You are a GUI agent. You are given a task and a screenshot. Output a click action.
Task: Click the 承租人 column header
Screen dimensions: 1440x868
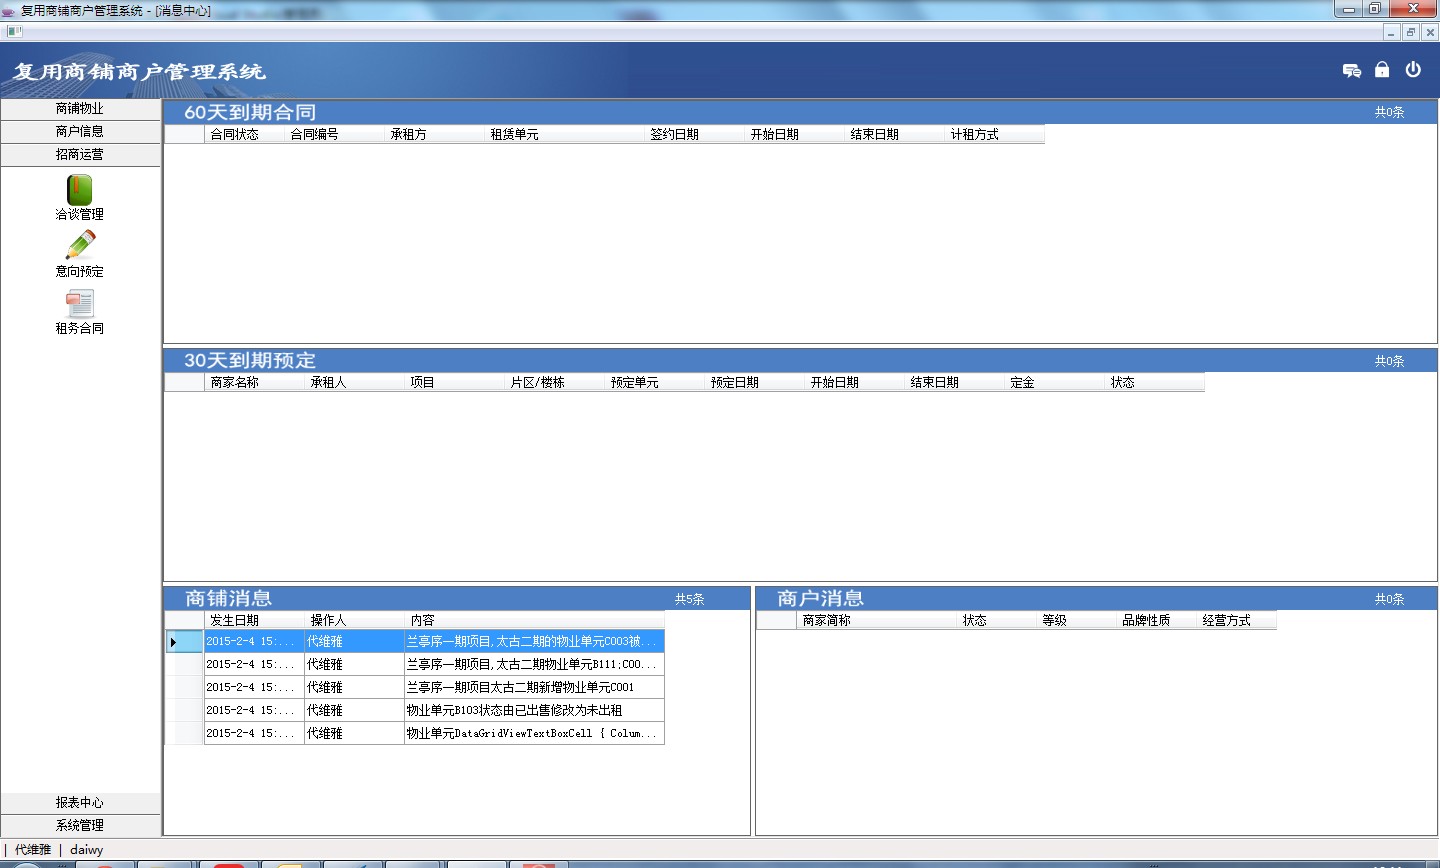pos(355,382)
